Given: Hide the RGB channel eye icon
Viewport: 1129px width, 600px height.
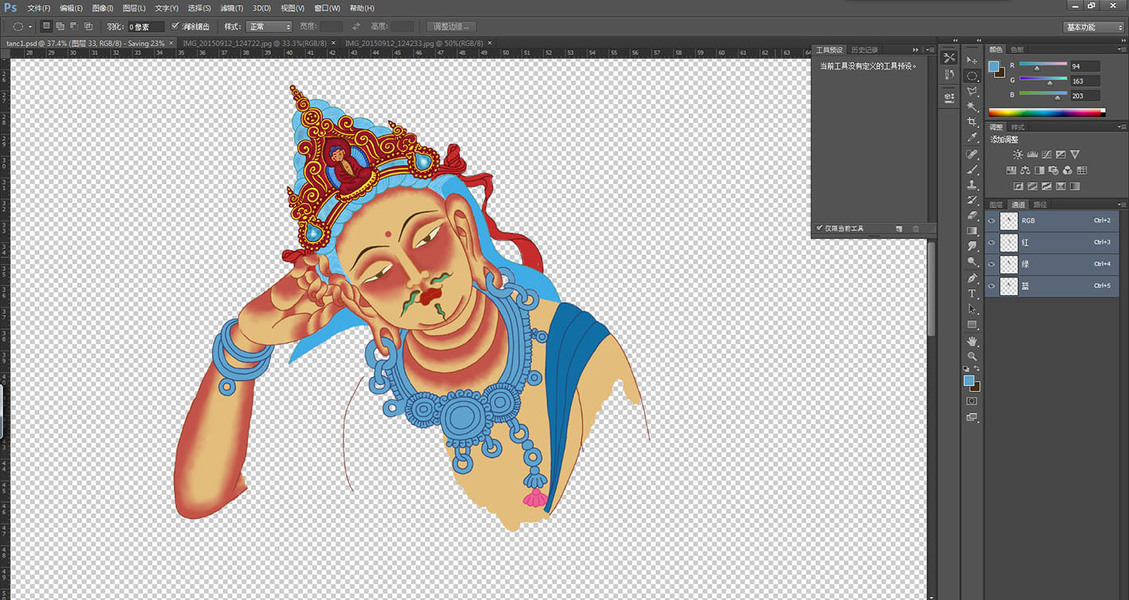Looking at the screenshot, I should coord(992,220).
